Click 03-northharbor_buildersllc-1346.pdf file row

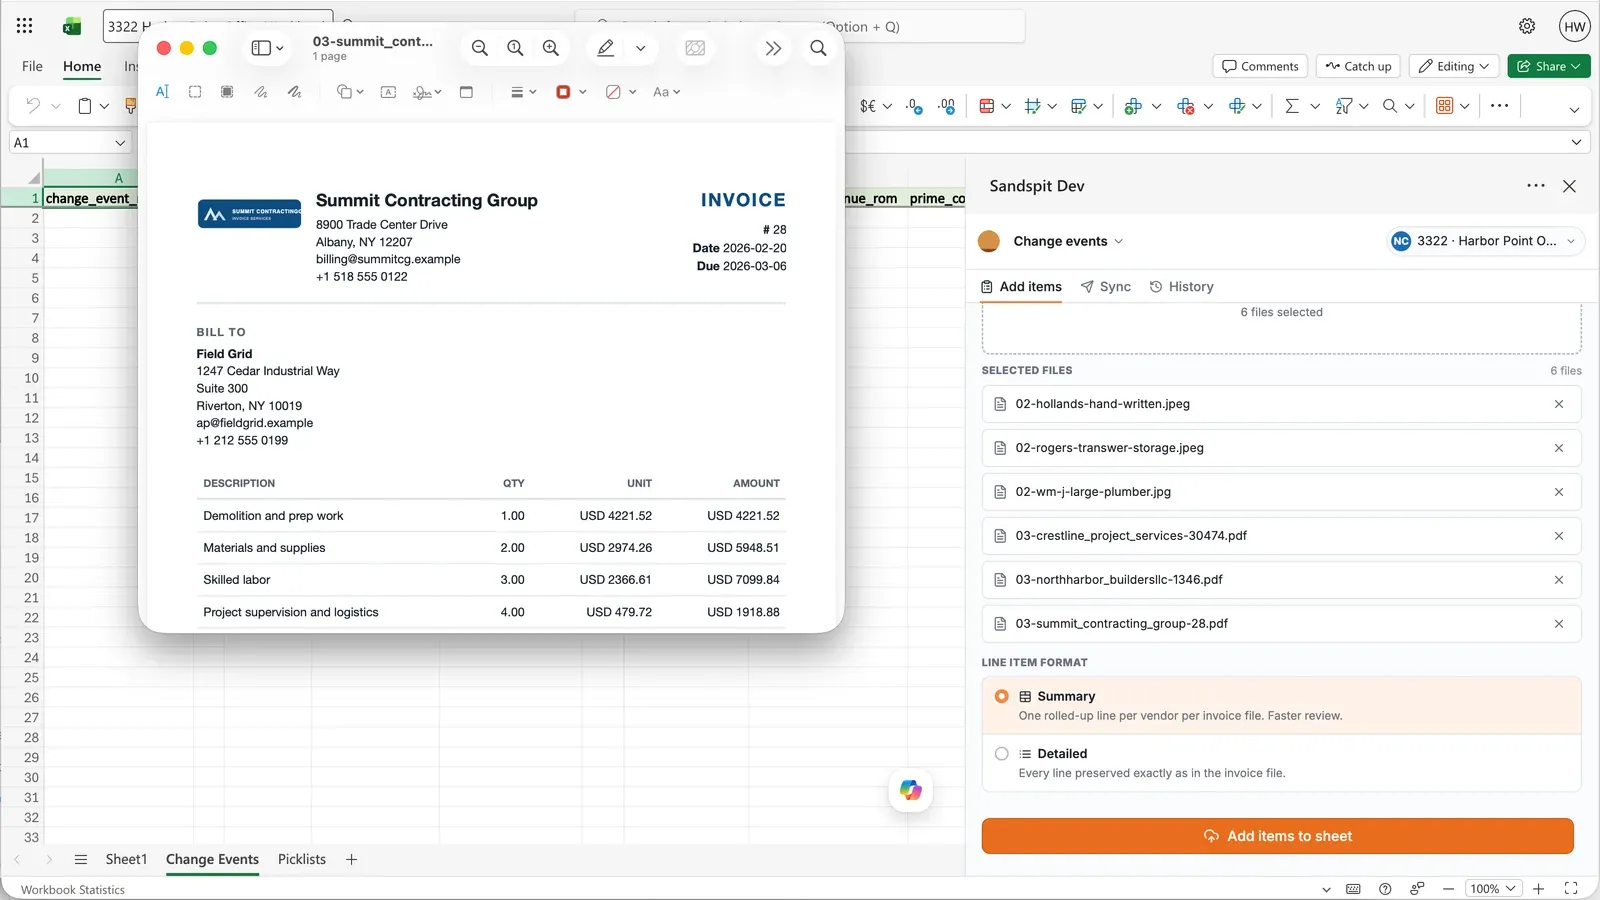coord(1281,580)
